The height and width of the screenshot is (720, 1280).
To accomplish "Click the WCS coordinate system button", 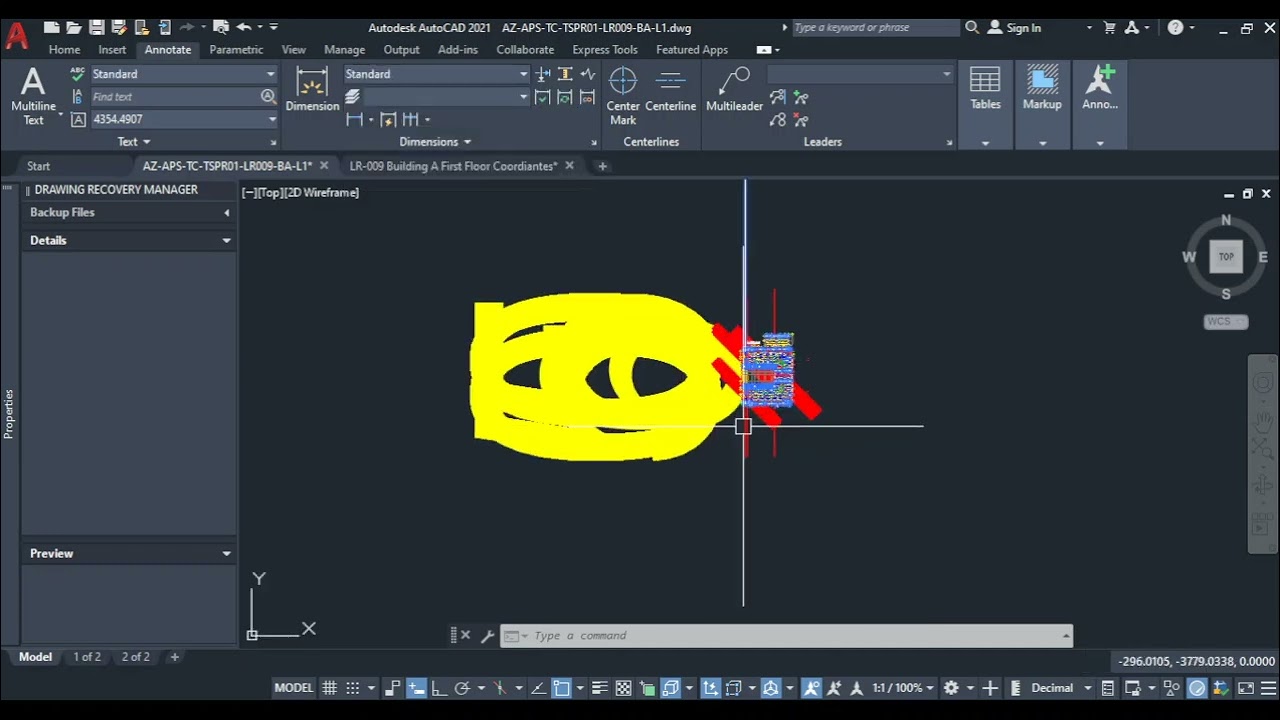I will tap(1226, 322).
